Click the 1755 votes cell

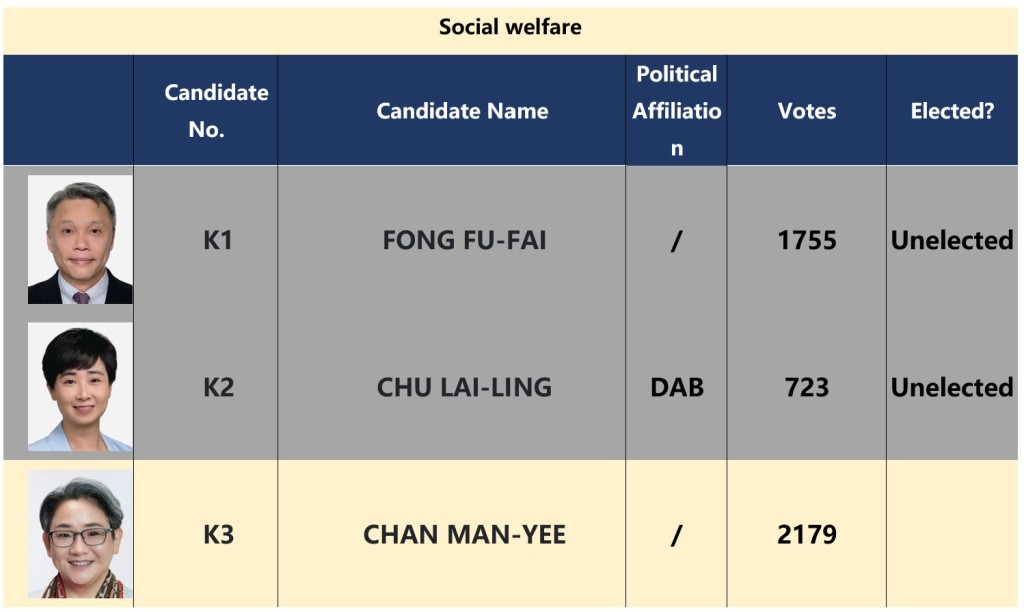[807, 240]
